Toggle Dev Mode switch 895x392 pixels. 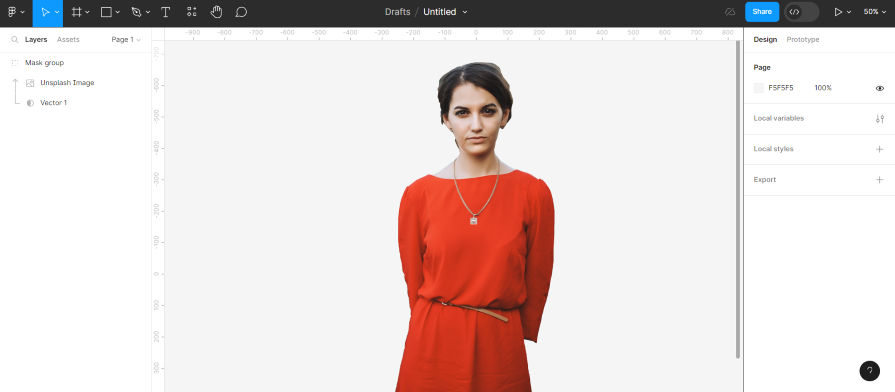tap(801, 12)
